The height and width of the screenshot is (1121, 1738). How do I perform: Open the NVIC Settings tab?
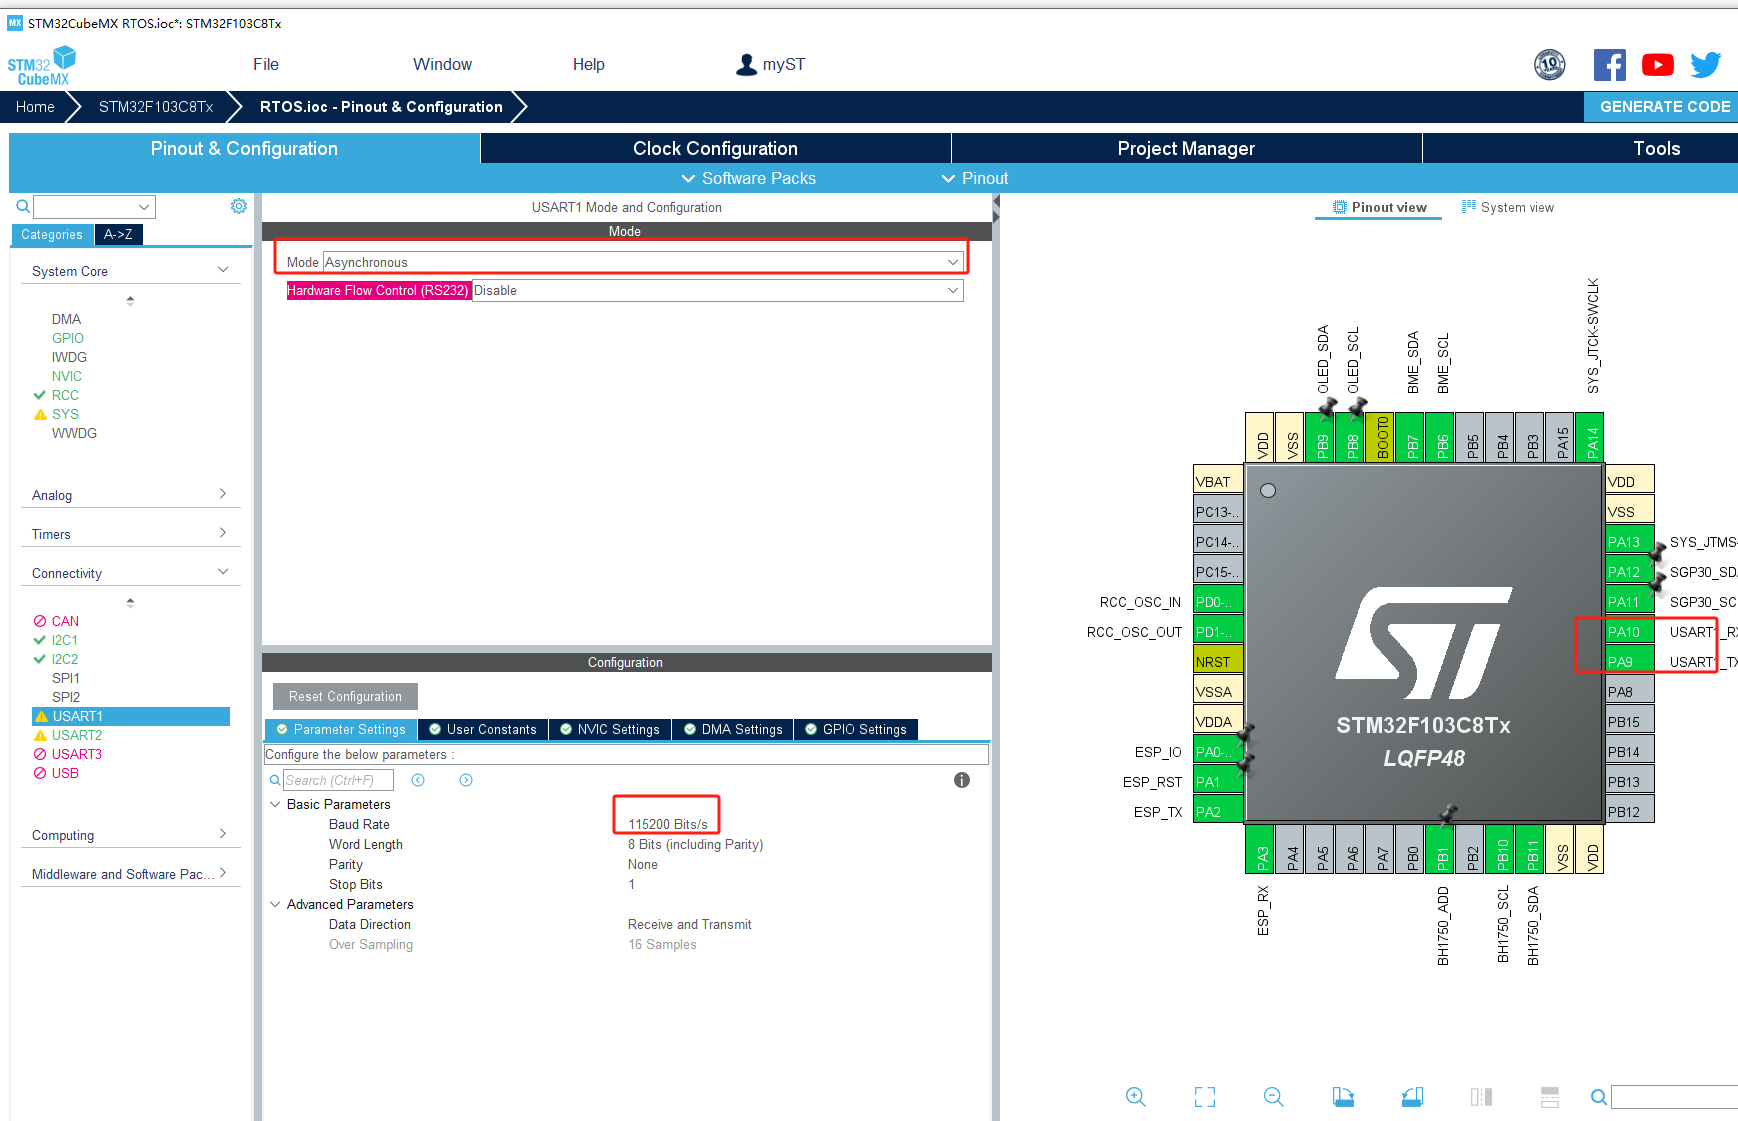[x=609, y=729]
